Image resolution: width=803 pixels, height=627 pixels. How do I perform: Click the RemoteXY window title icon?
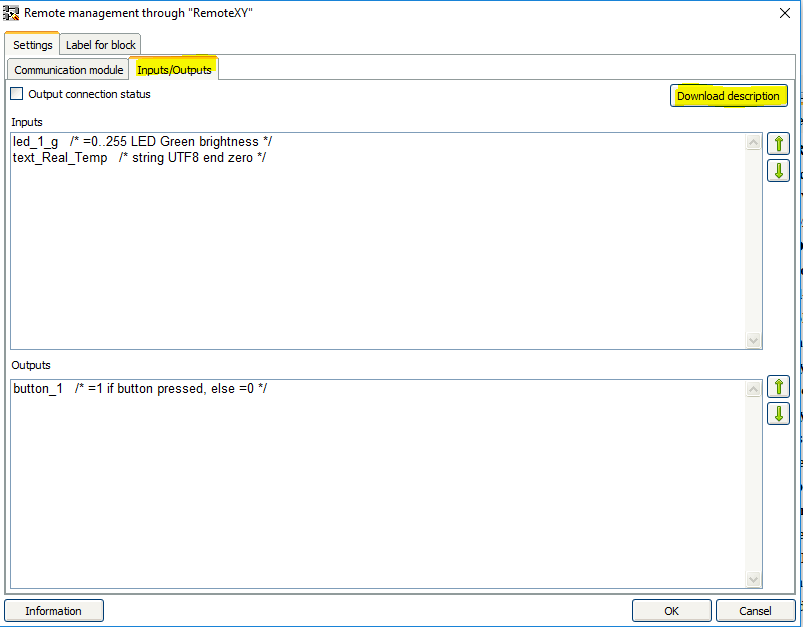coord(11,13)
